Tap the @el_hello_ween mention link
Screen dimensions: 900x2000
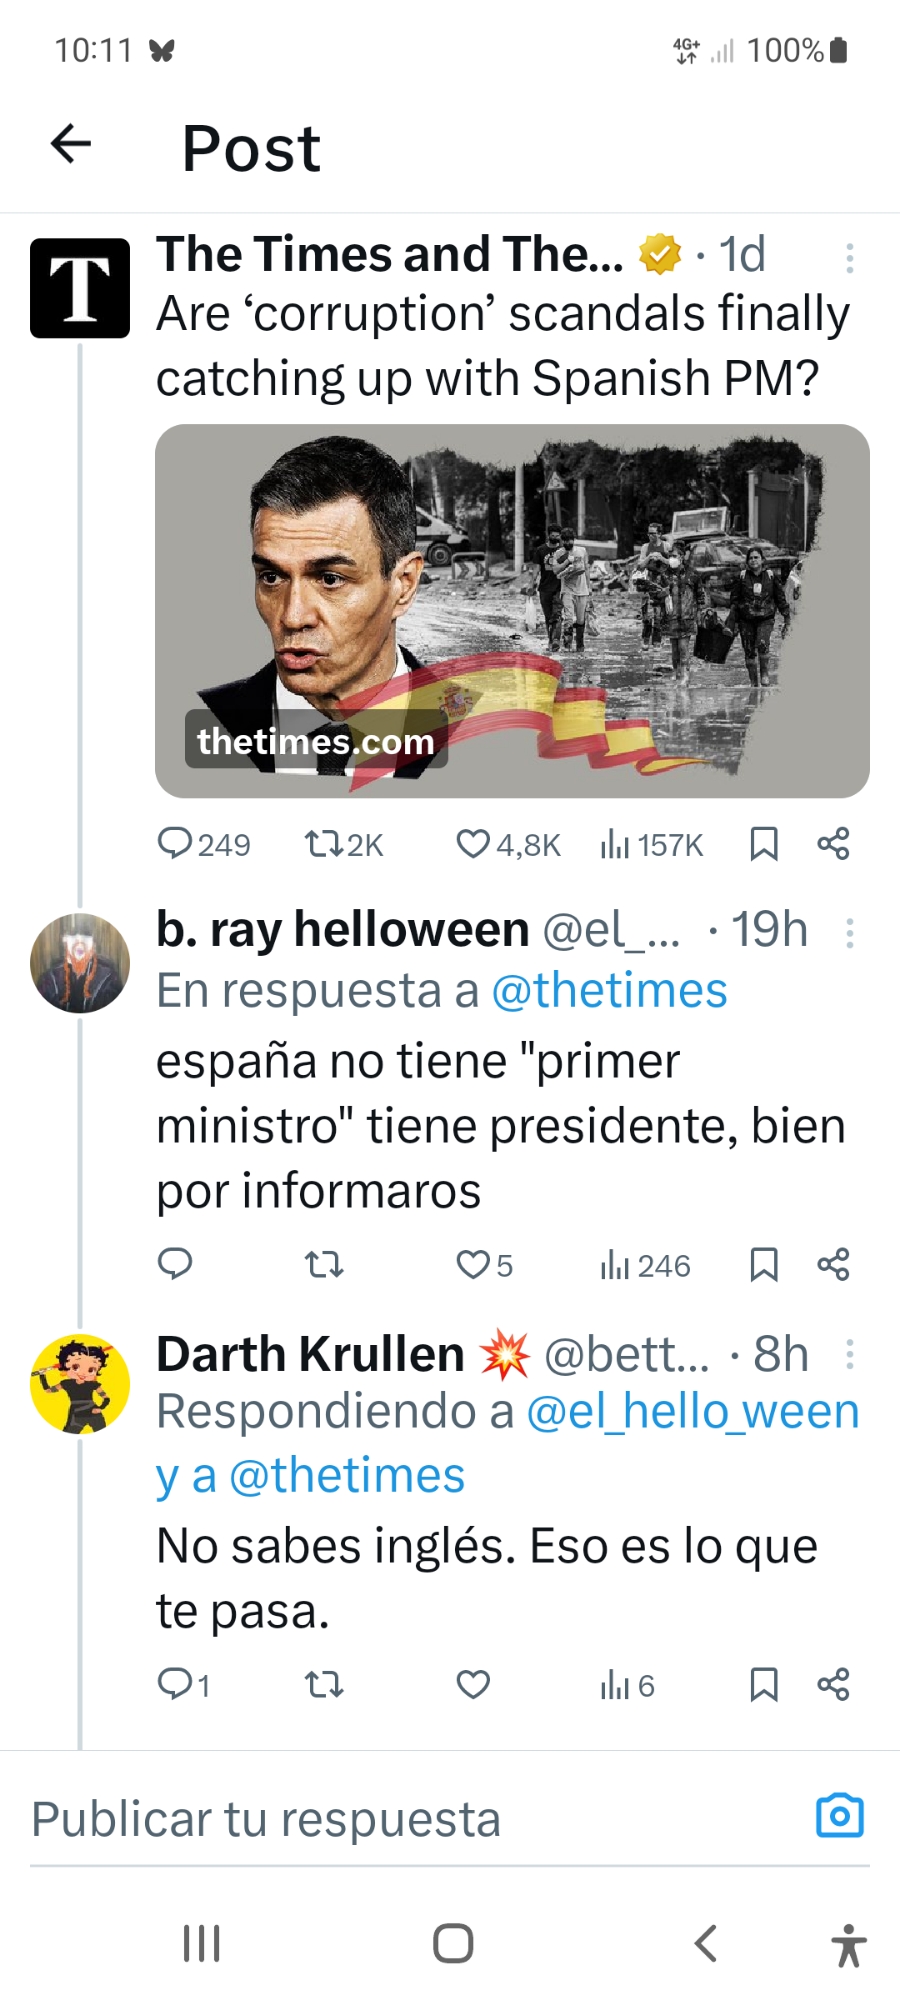click(692, 1412)
